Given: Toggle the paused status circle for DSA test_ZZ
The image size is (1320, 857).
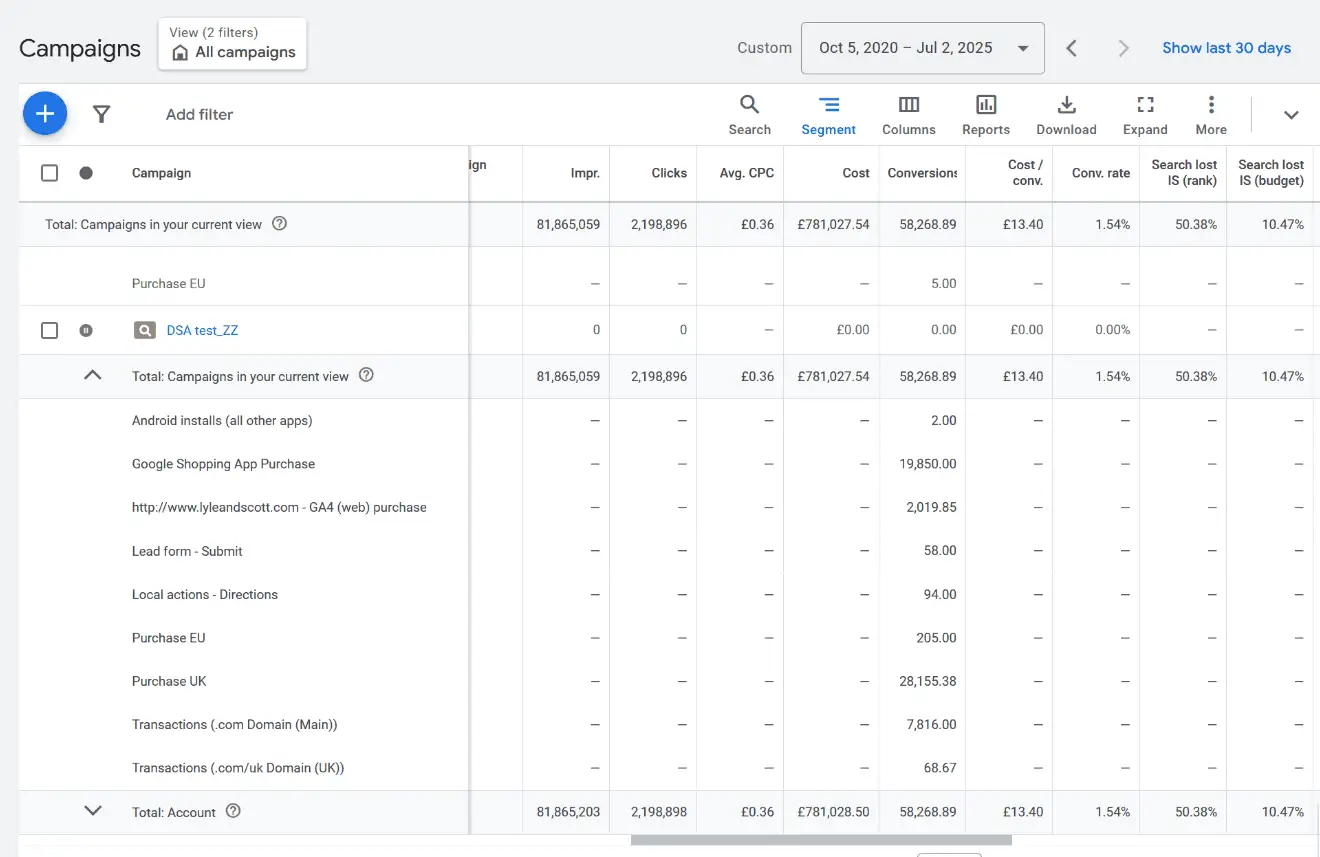Looking at the screenshot, I should 86,330.
